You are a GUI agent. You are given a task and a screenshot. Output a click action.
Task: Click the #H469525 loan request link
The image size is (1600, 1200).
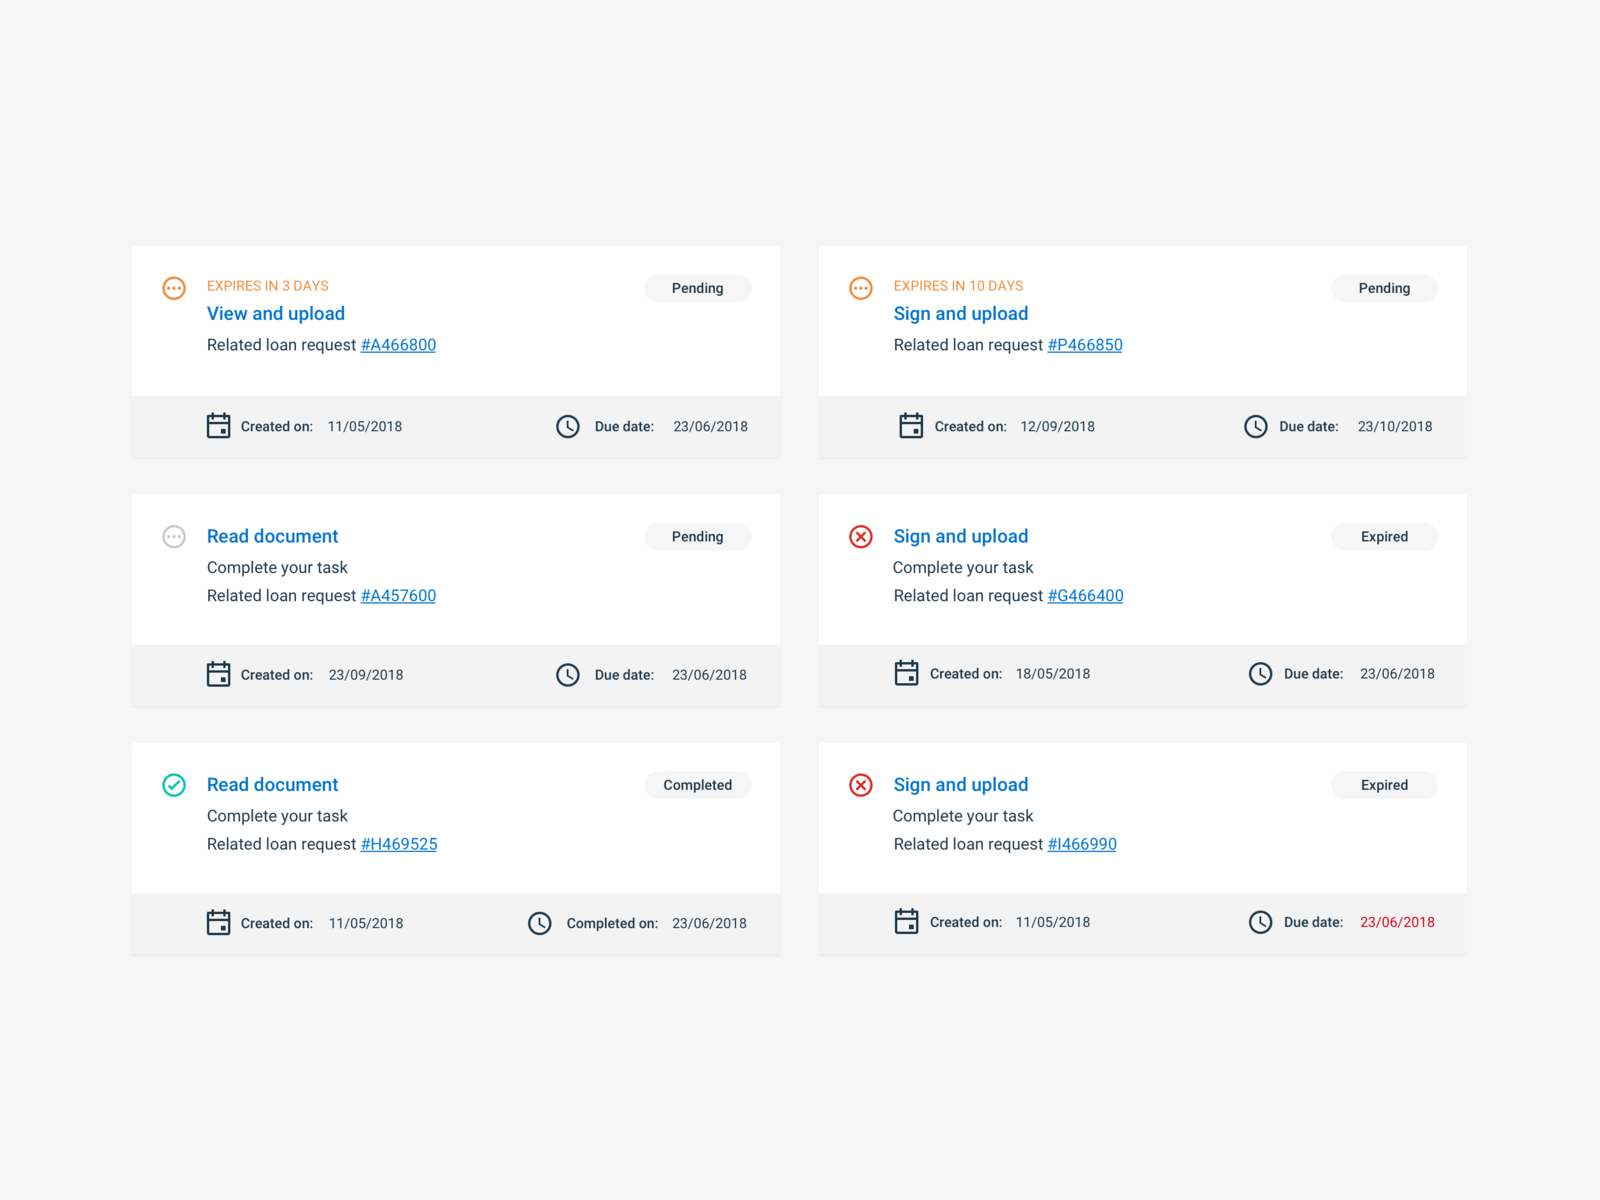398,843
